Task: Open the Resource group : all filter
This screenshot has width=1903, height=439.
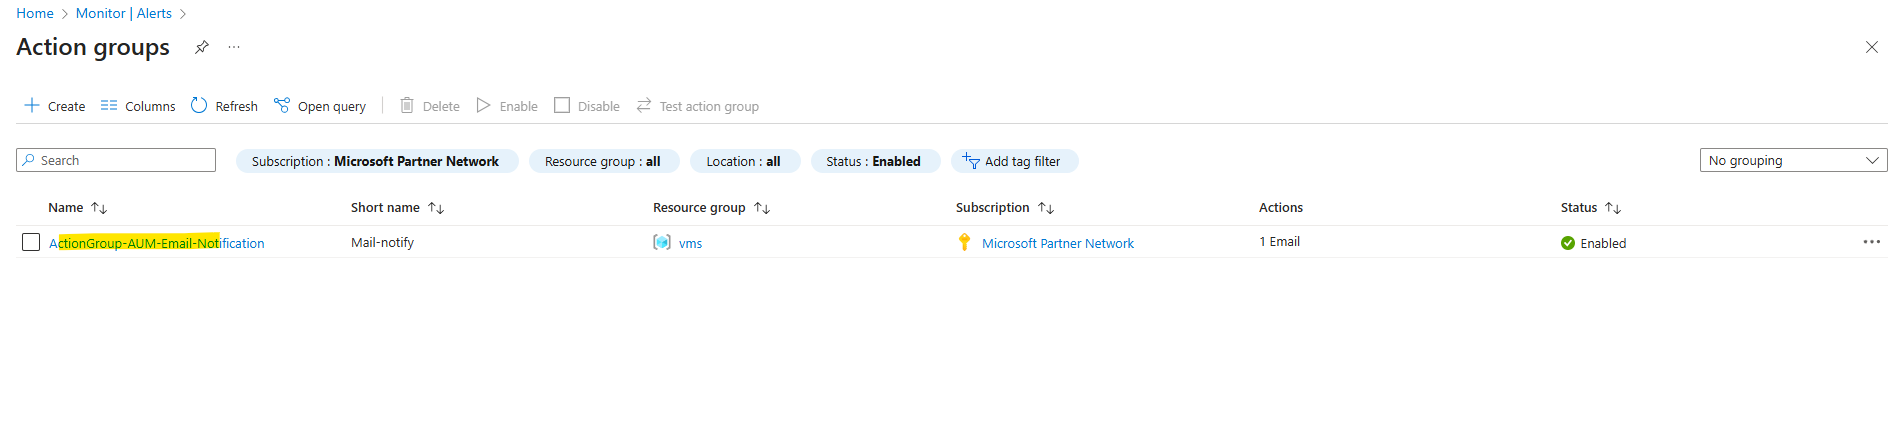Action: coord(604,161)
